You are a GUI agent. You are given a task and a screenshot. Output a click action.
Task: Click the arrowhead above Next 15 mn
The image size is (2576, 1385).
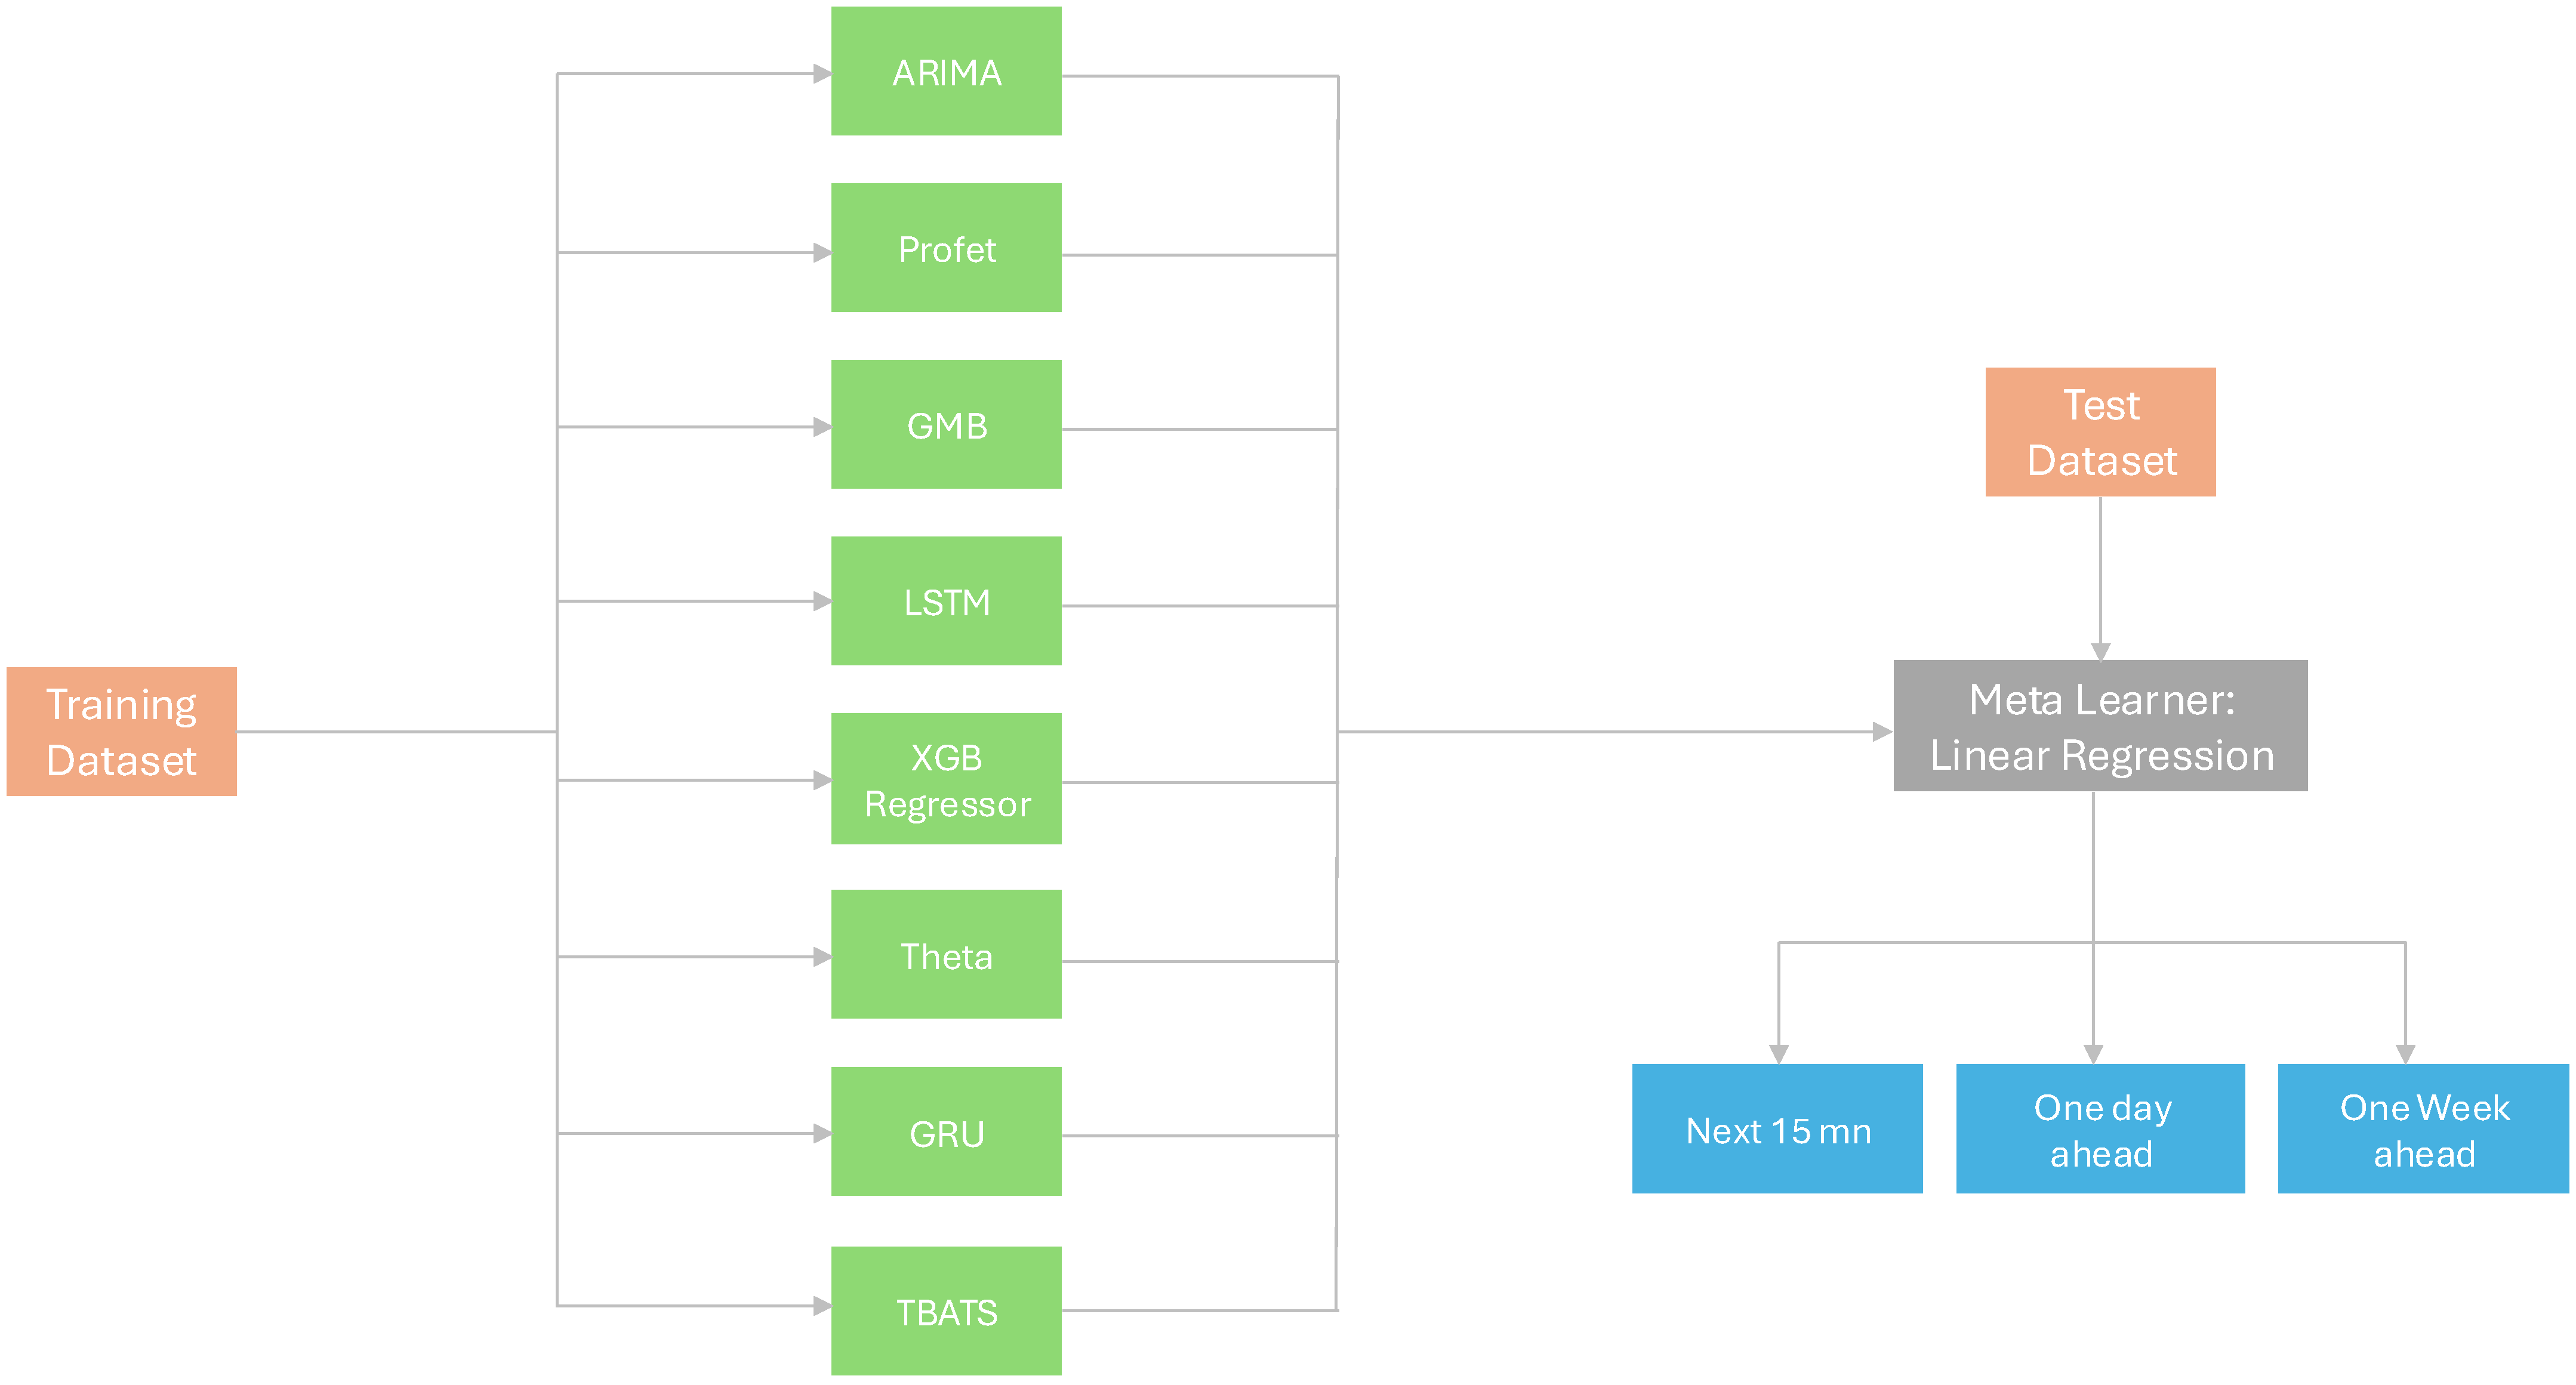tap(1778, 1055)
